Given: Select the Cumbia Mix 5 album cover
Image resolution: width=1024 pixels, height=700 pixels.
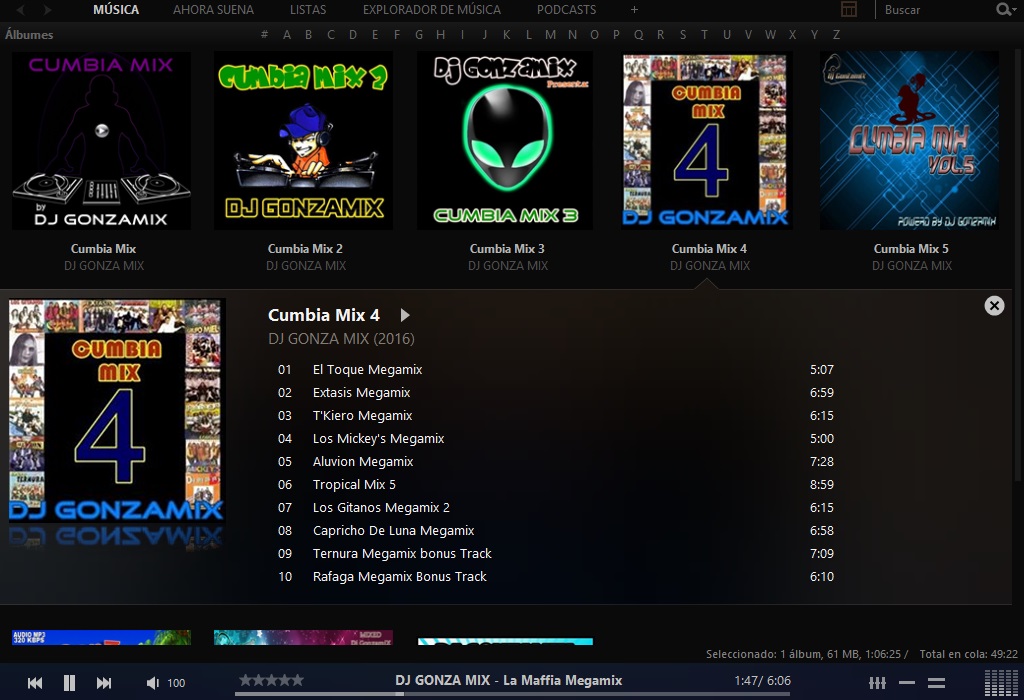Looking at the screenshot, I should coord(909,141).
